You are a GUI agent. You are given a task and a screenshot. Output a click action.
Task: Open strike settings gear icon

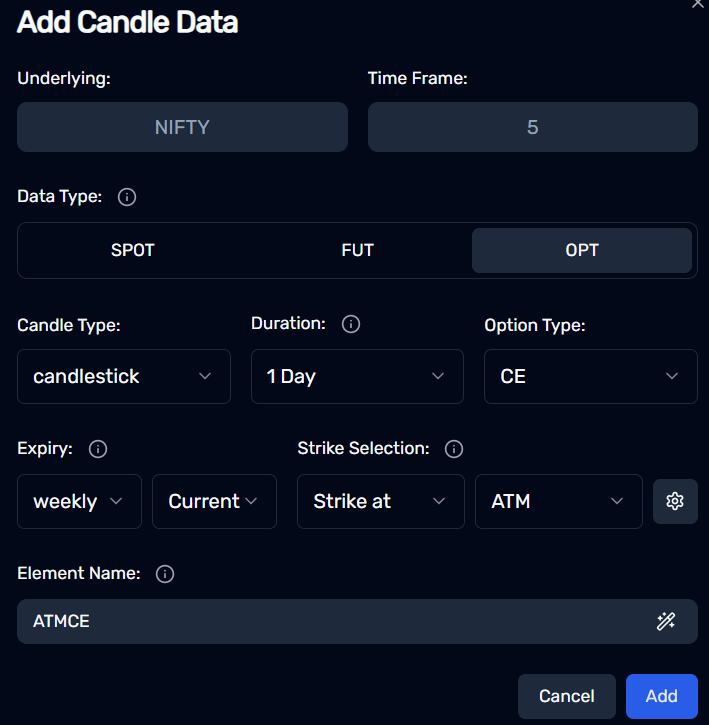tap(675, 501)
